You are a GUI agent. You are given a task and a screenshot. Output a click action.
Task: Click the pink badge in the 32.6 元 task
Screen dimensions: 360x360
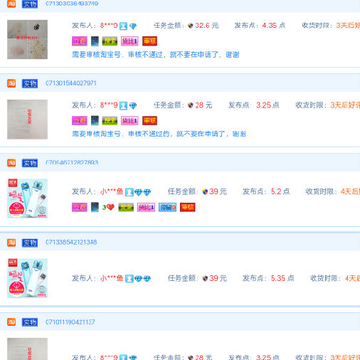click(130, 41)
